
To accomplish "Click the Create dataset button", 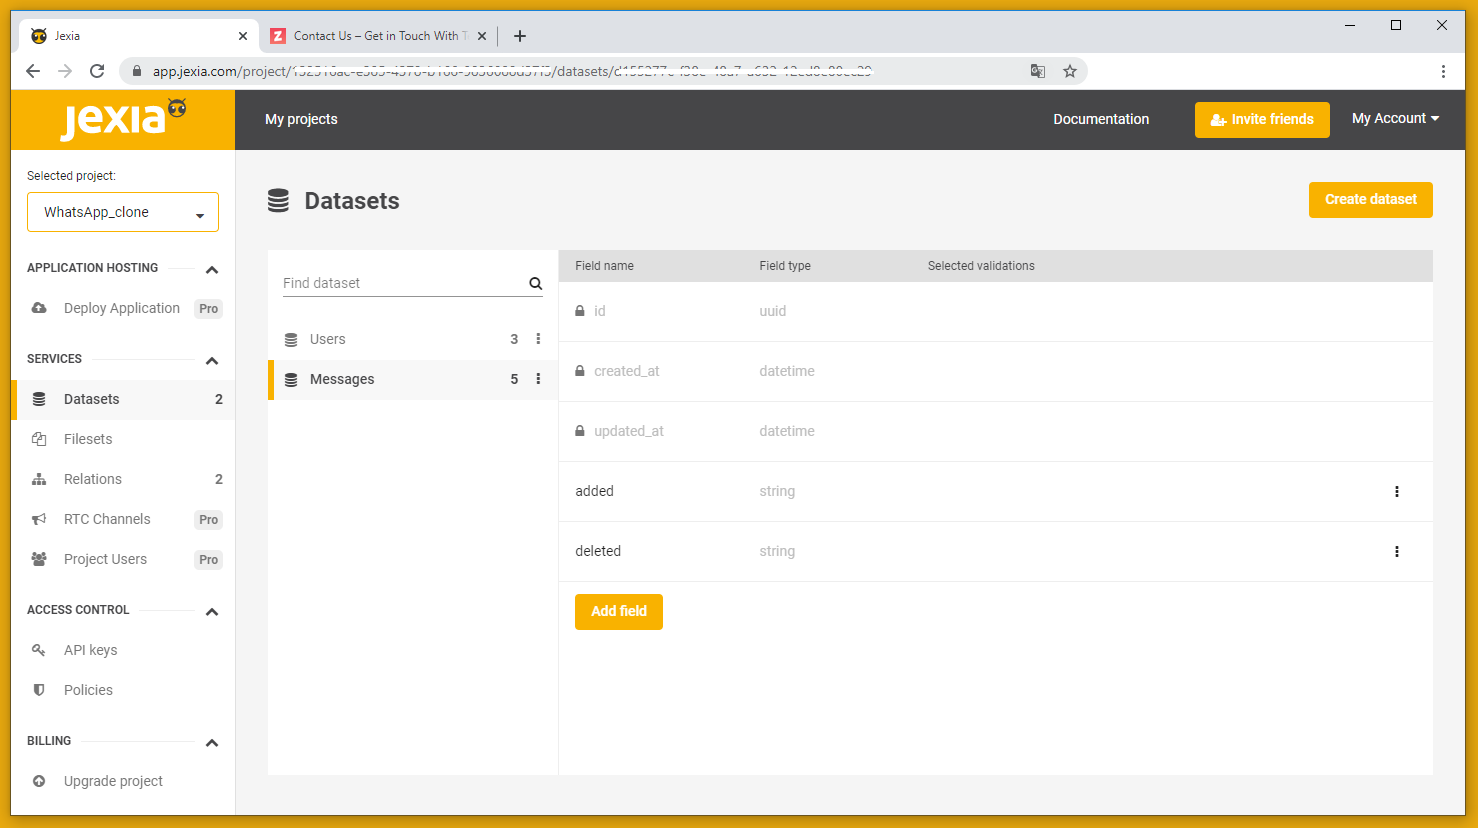I will coord(1371,199).
